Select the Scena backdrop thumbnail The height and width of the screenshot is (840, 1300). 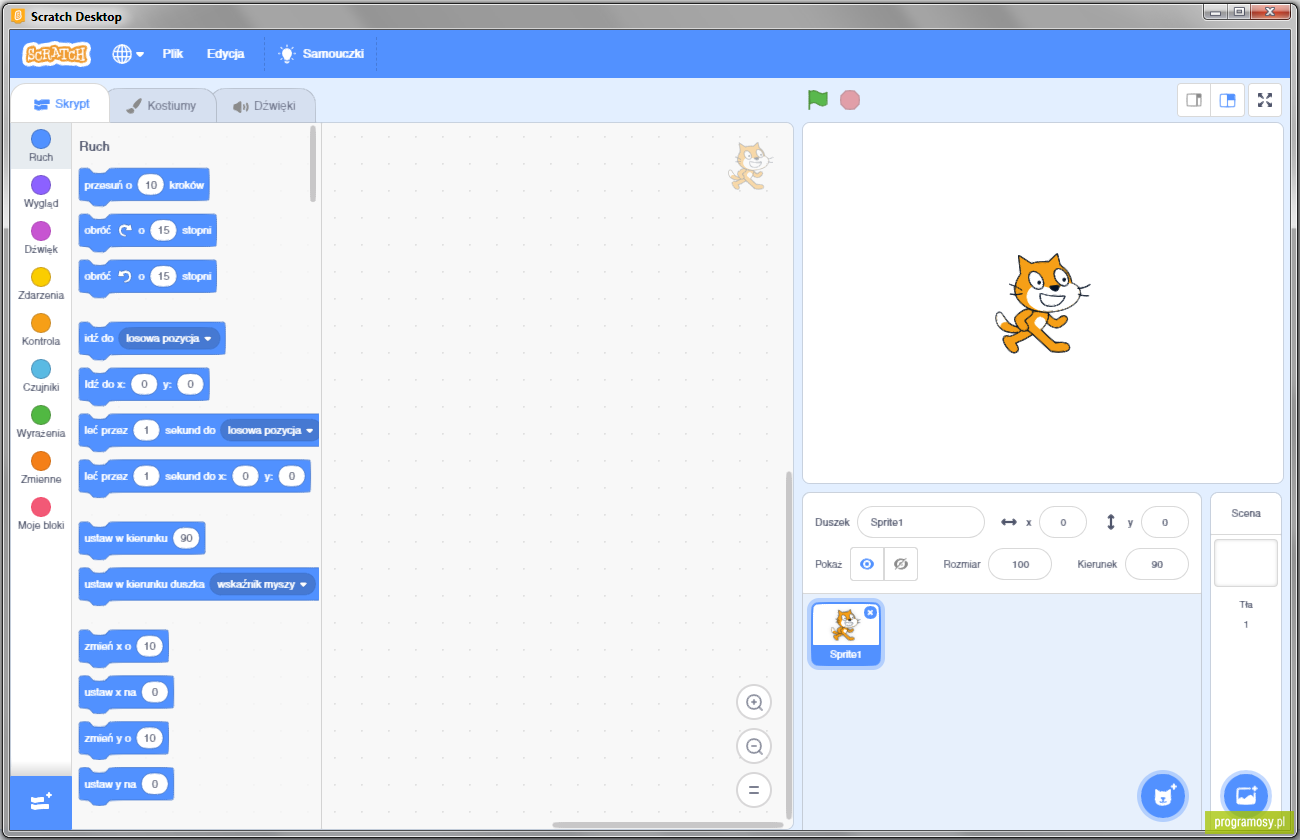coord(1246,563)
